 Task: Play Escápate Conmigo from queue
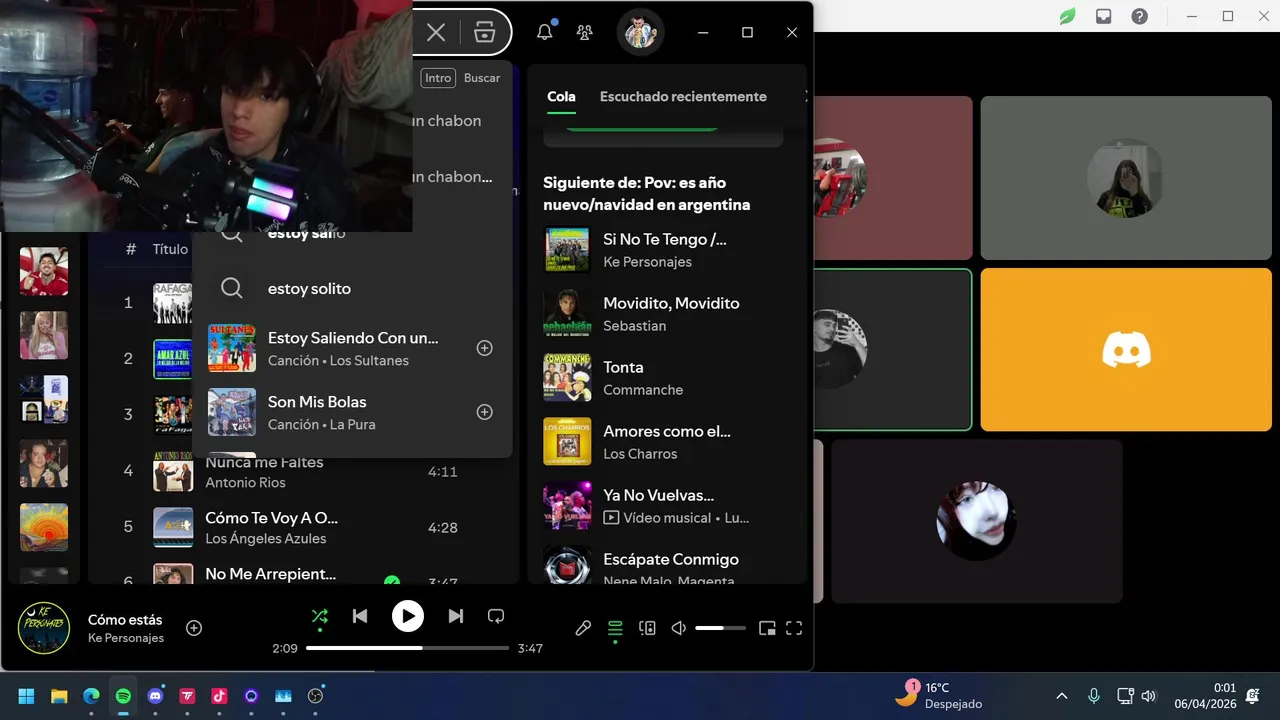click(x=665, y=566)
